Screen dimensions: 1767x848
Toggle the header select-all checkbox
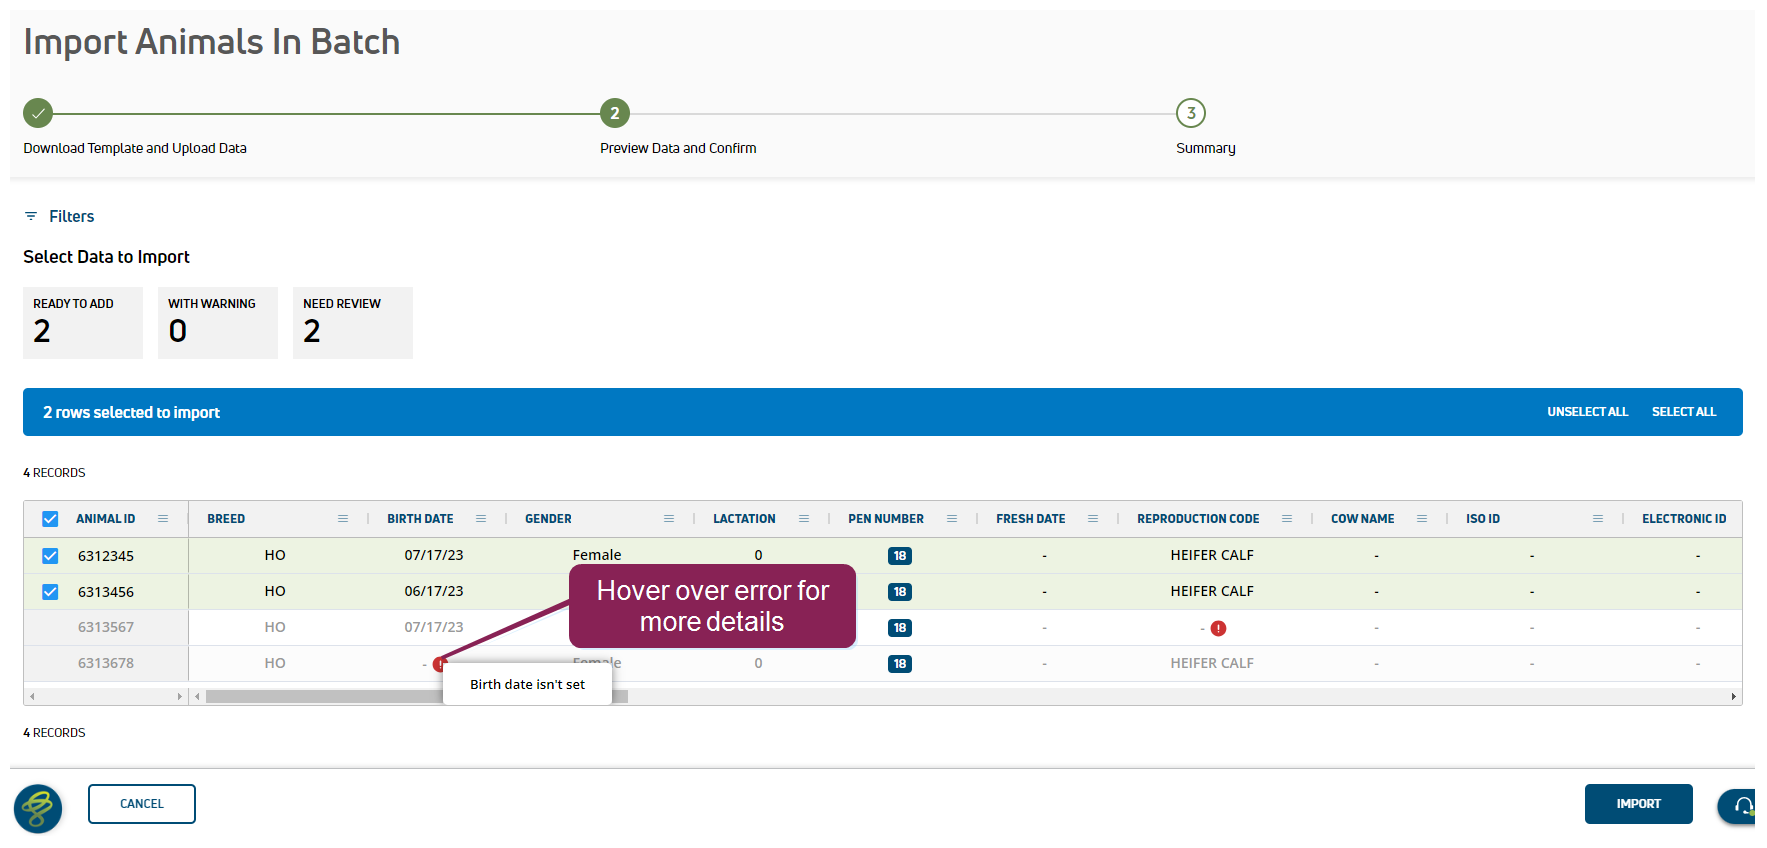pos(50,519)
